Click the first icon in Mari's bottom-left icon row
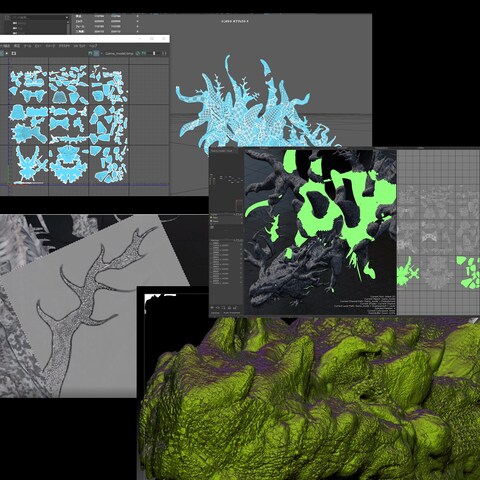The width and height of the screenshot is (480, 480). tap(212, 307)
